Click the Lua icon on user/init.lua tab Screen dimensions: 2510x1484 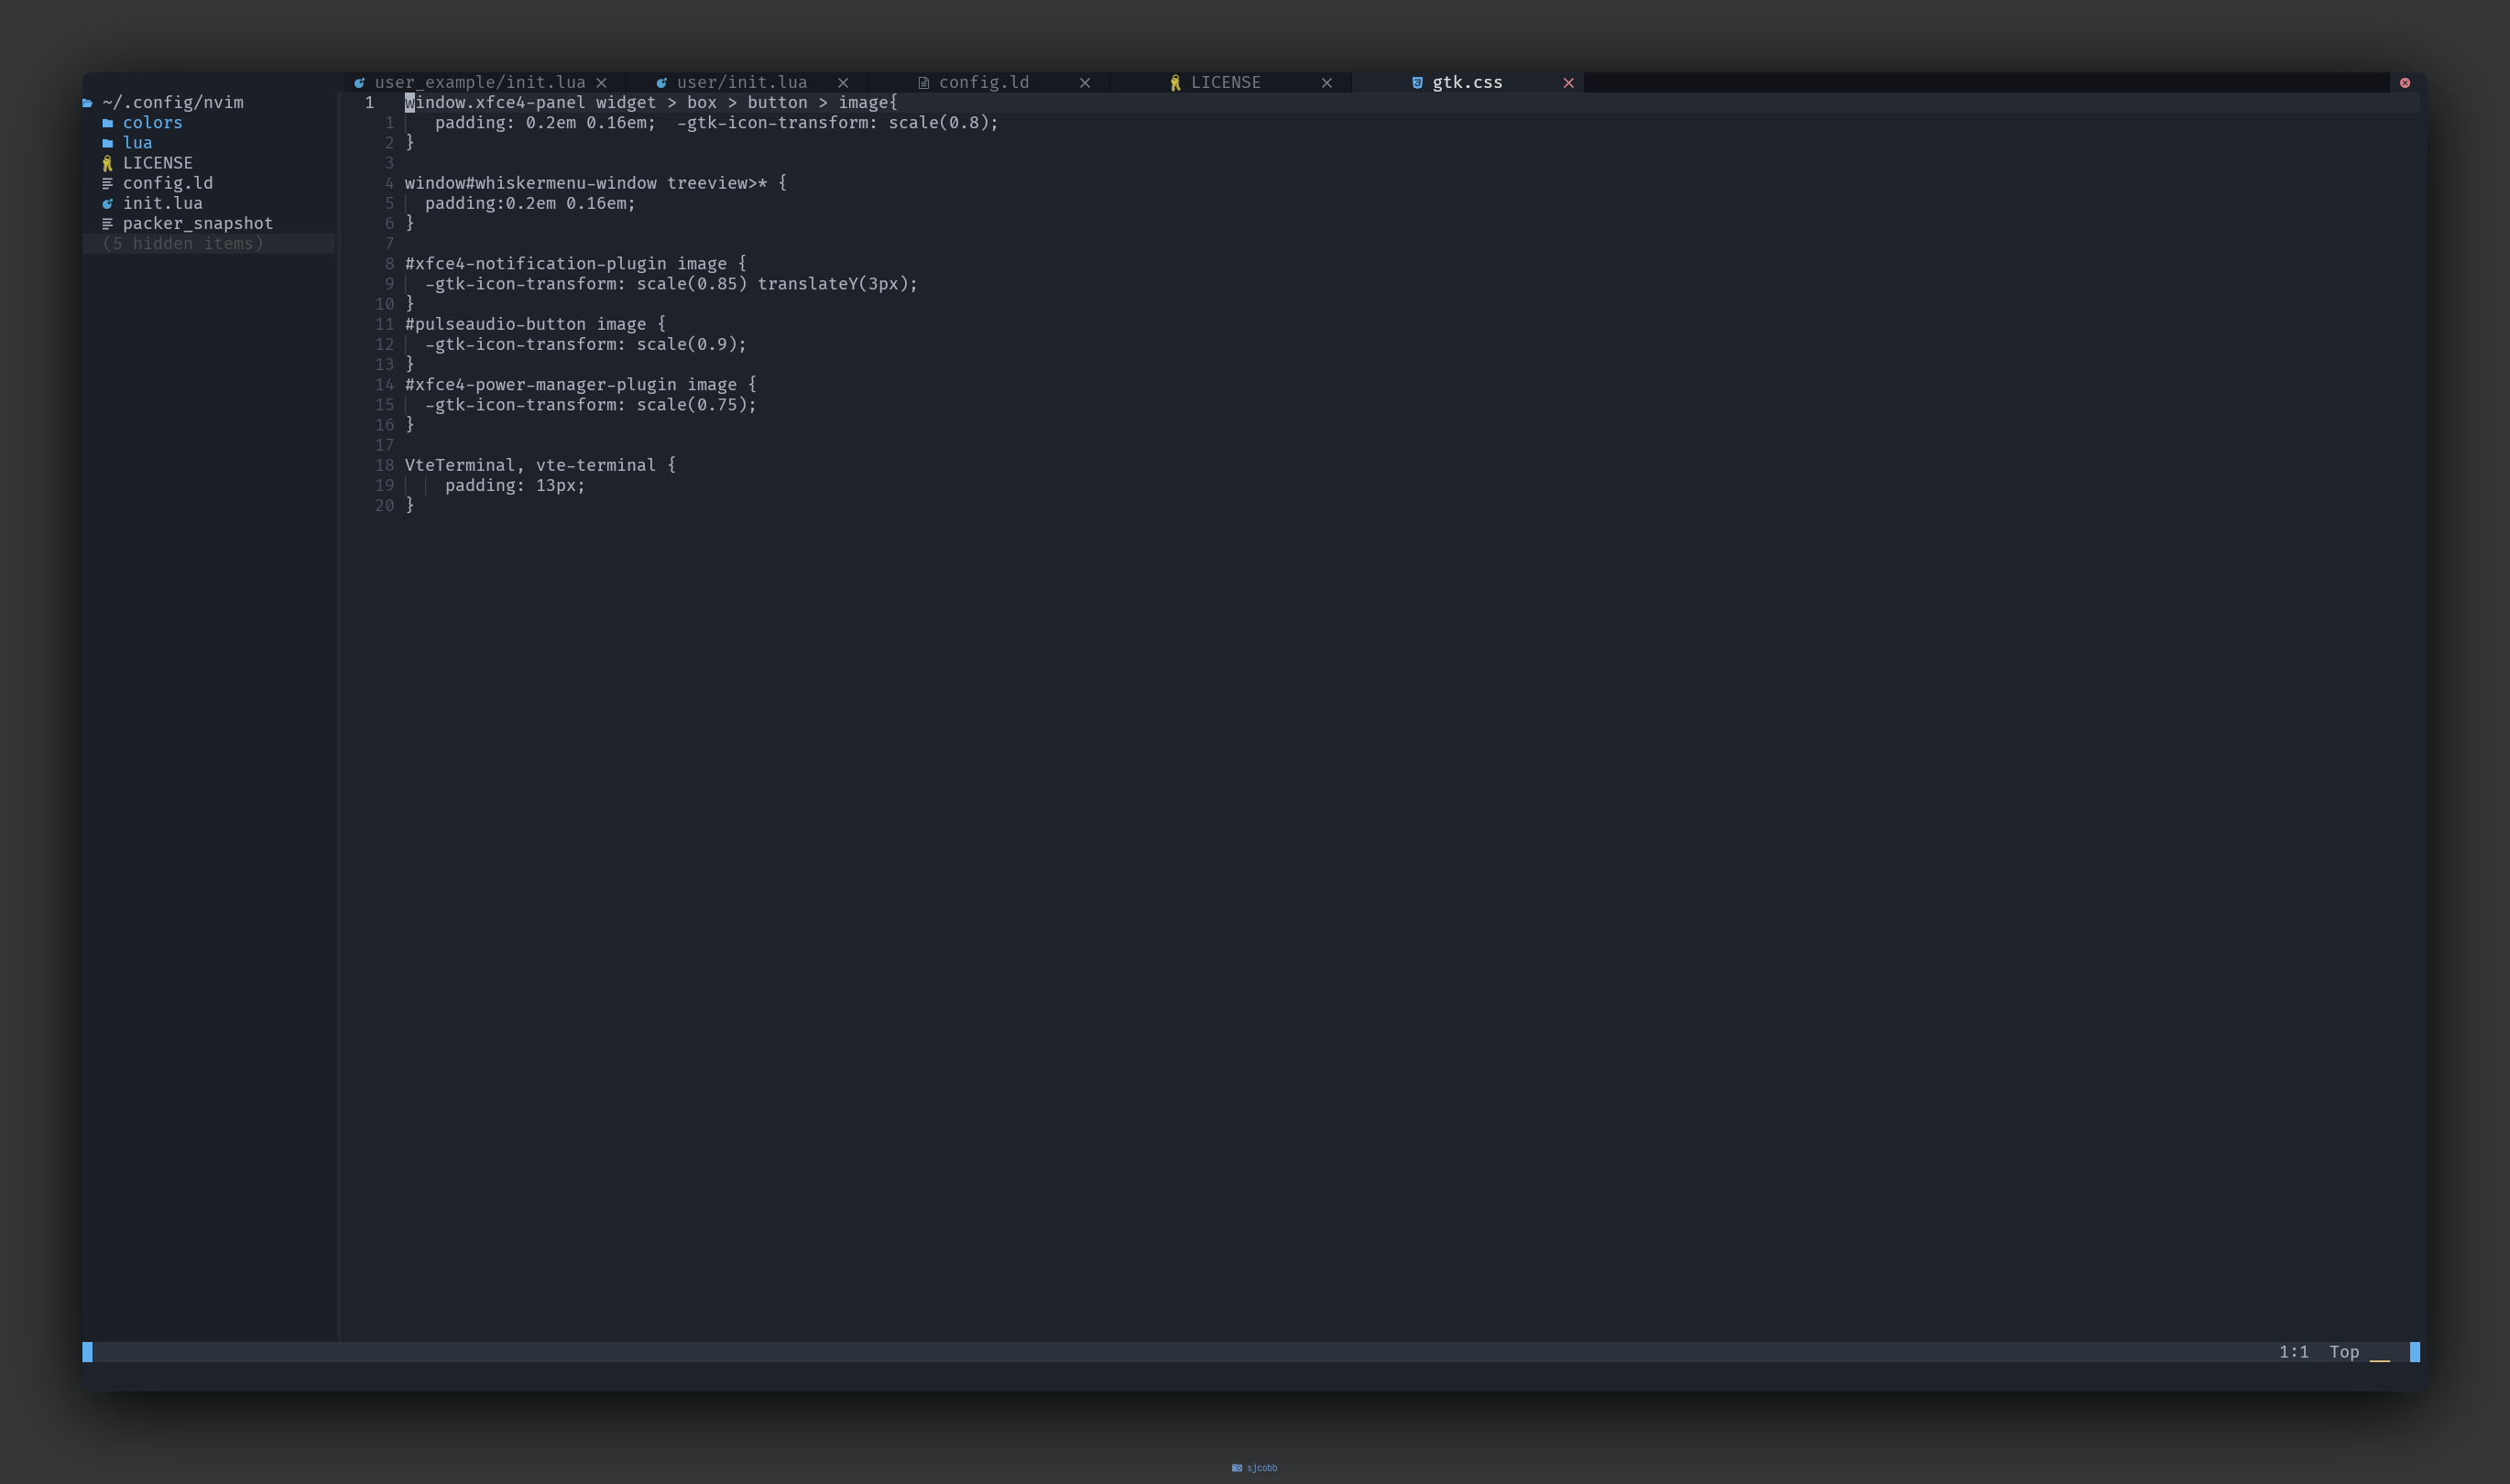pyautogui.click(x=662, y=82)
